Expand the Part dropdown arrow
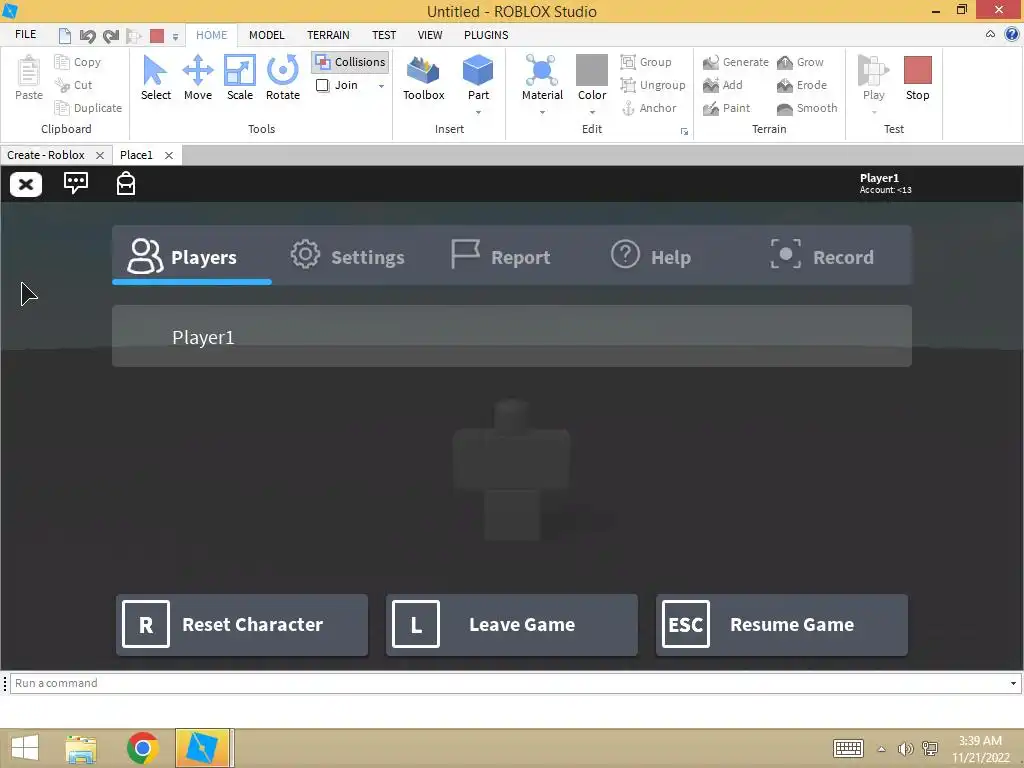The width and height of the screenshot is (1024, 768). coord(478,112)
